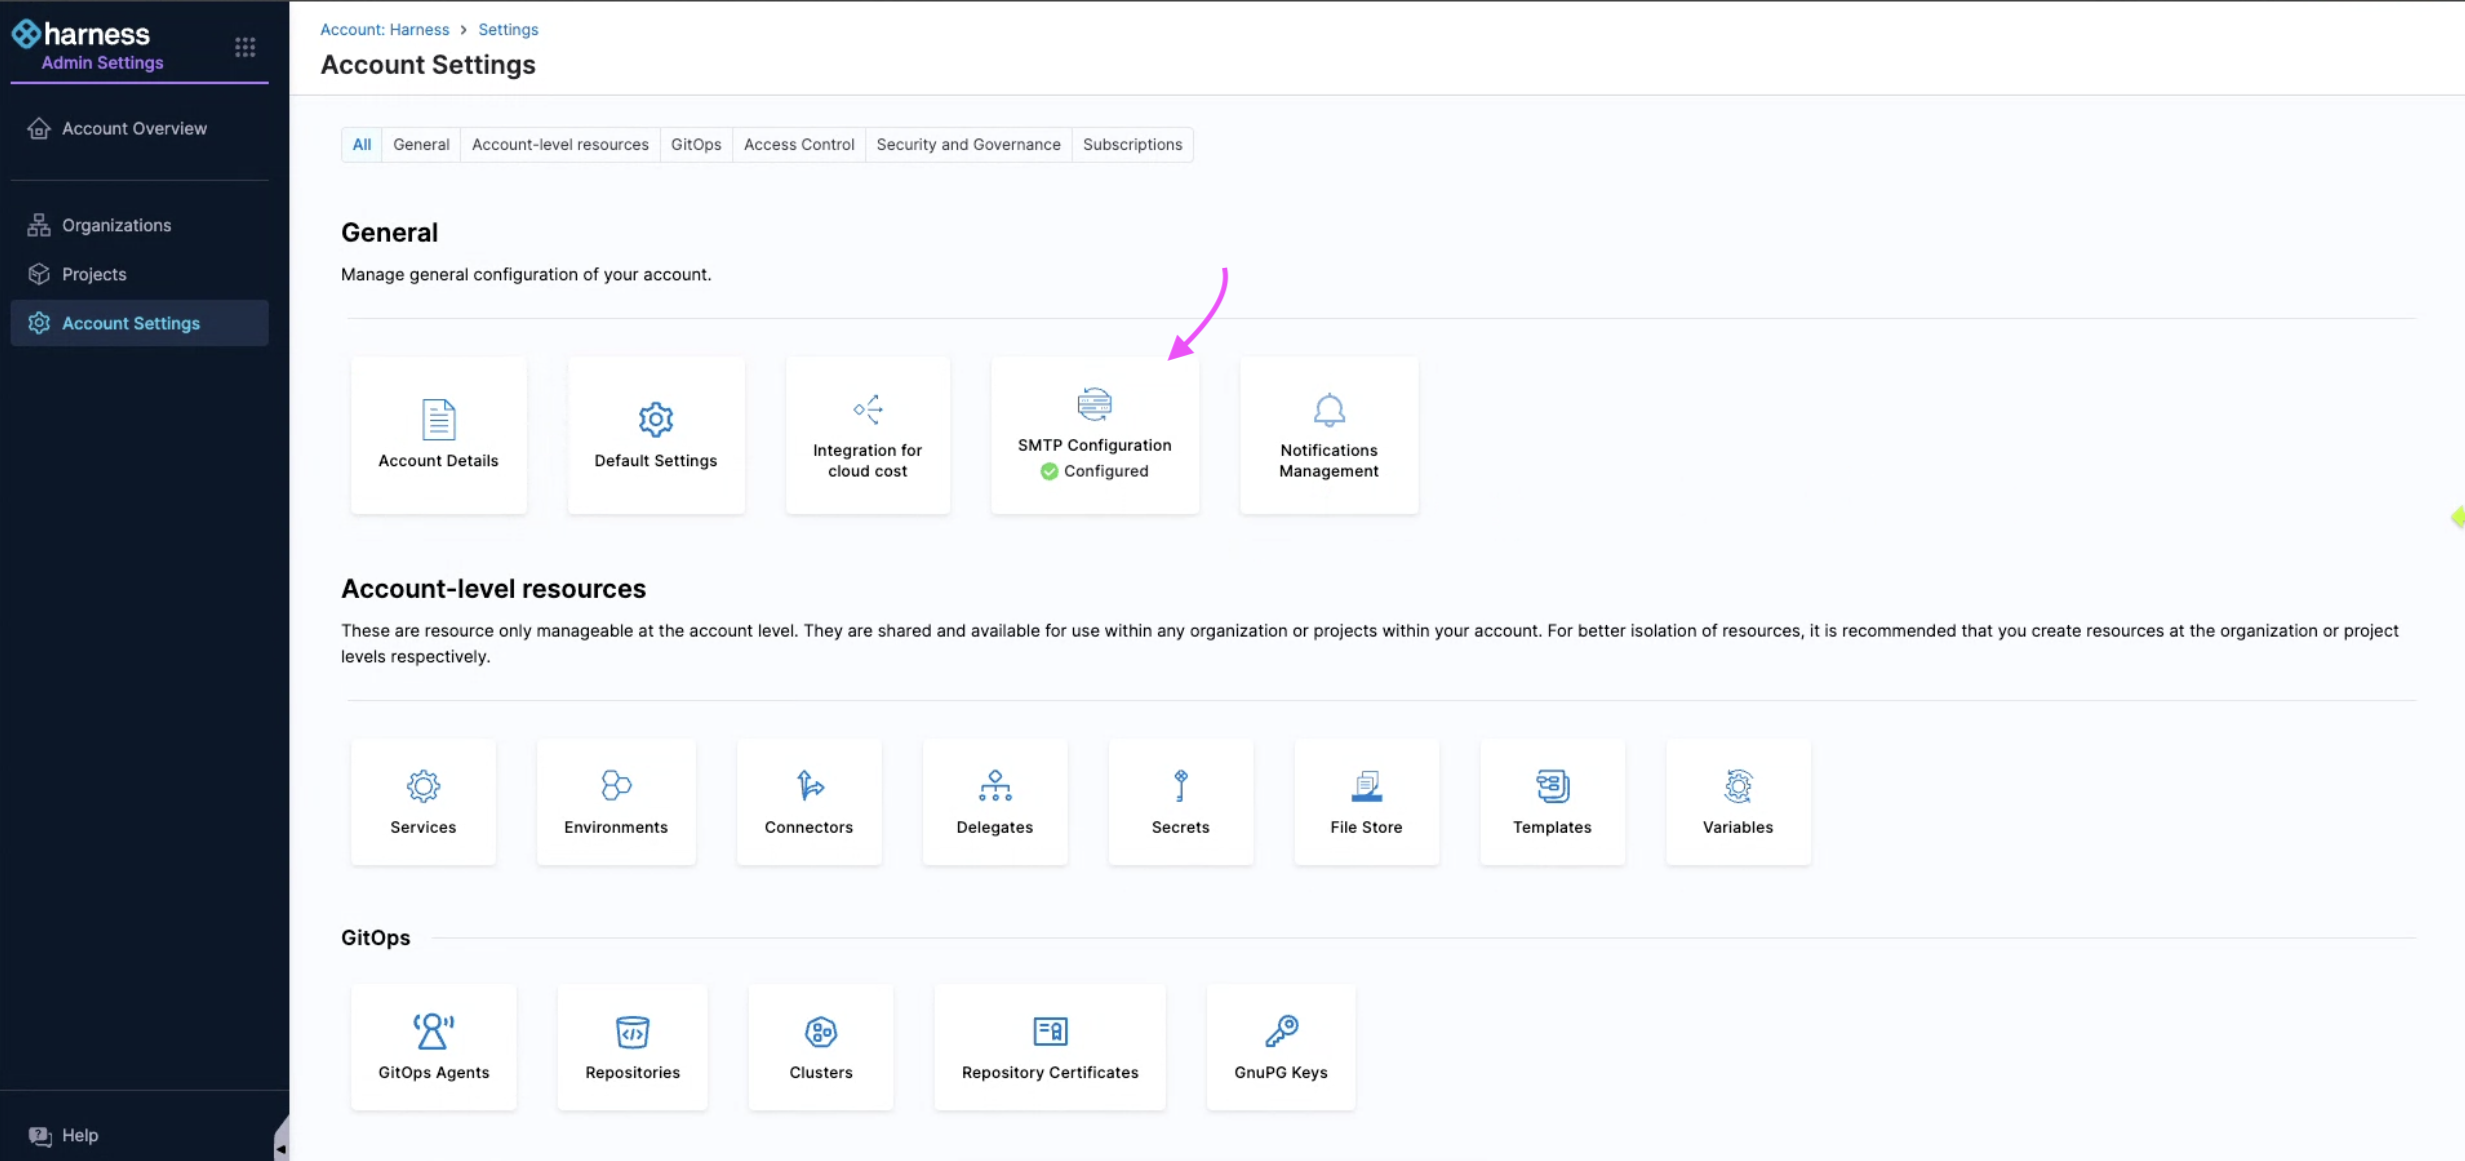The width and height of the screenshot is (2465, 1161).
Task: Switch to the Access Control tab
Action: pos(798,144)
